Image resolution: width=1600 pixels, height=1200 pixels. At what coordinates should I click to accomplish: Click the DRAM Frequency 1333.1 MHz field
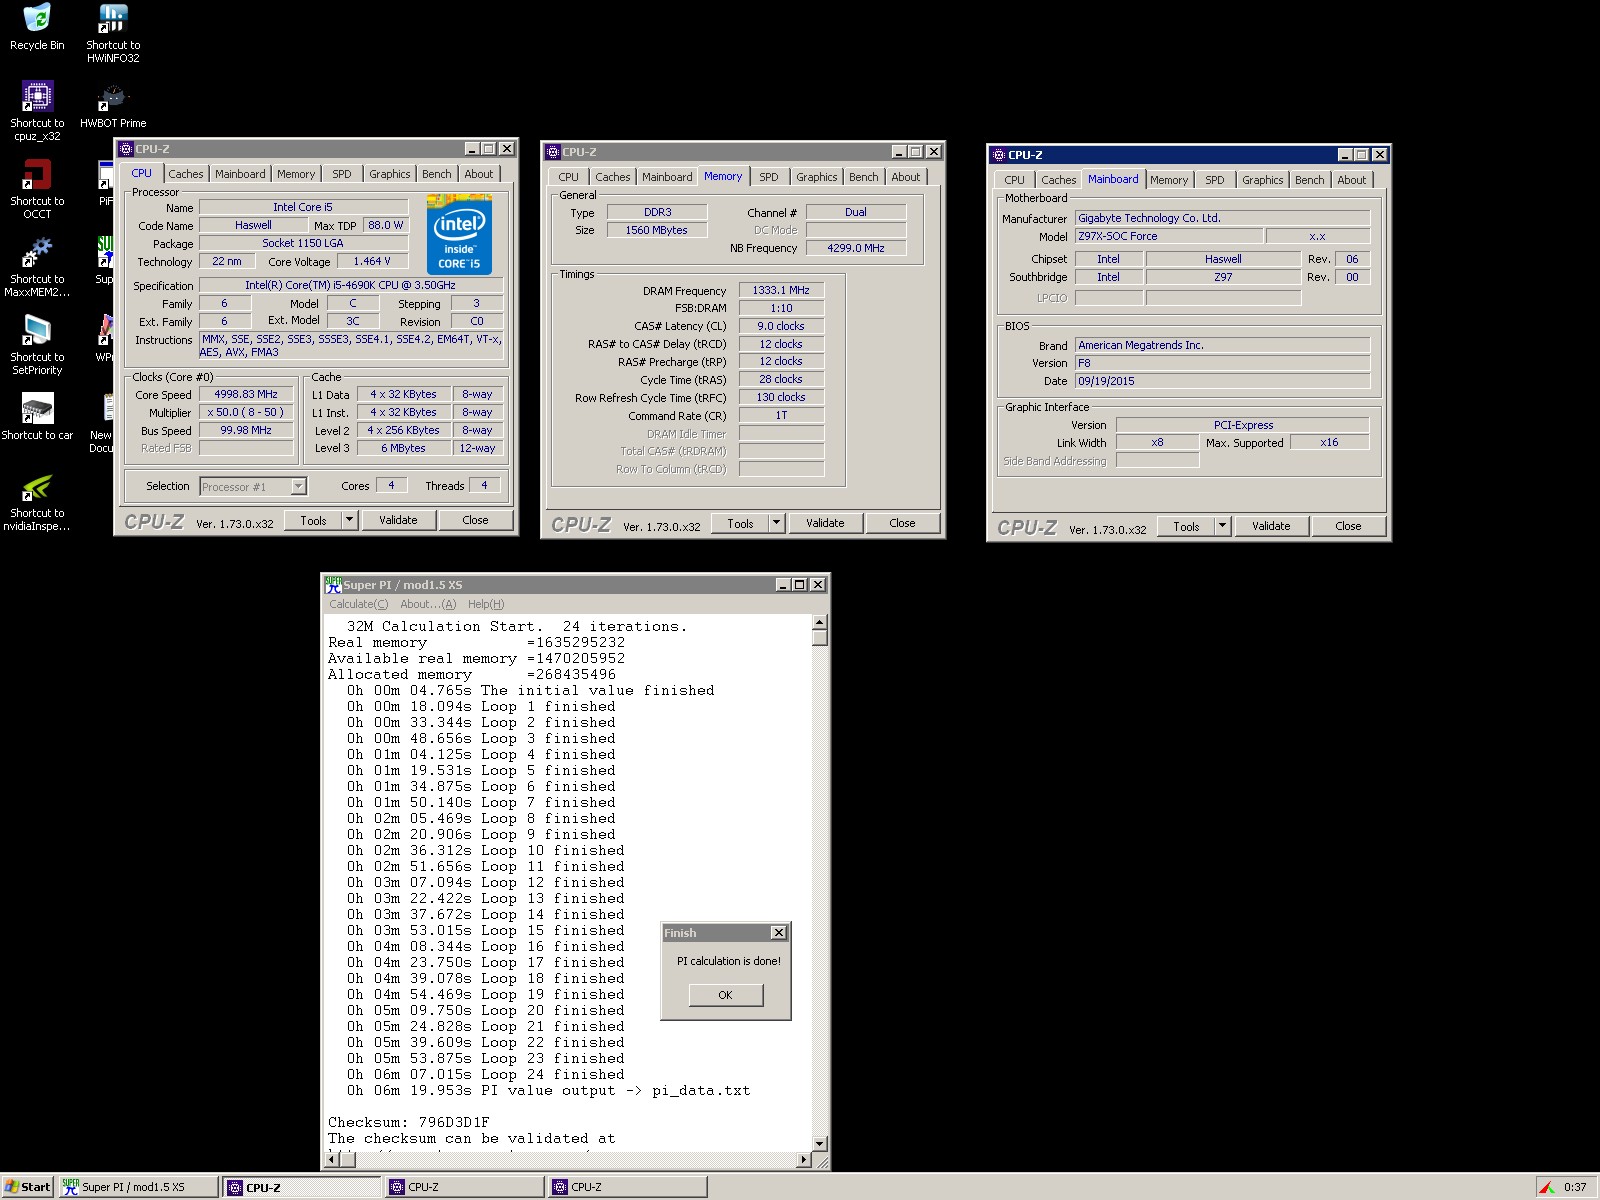pos(781,290)
